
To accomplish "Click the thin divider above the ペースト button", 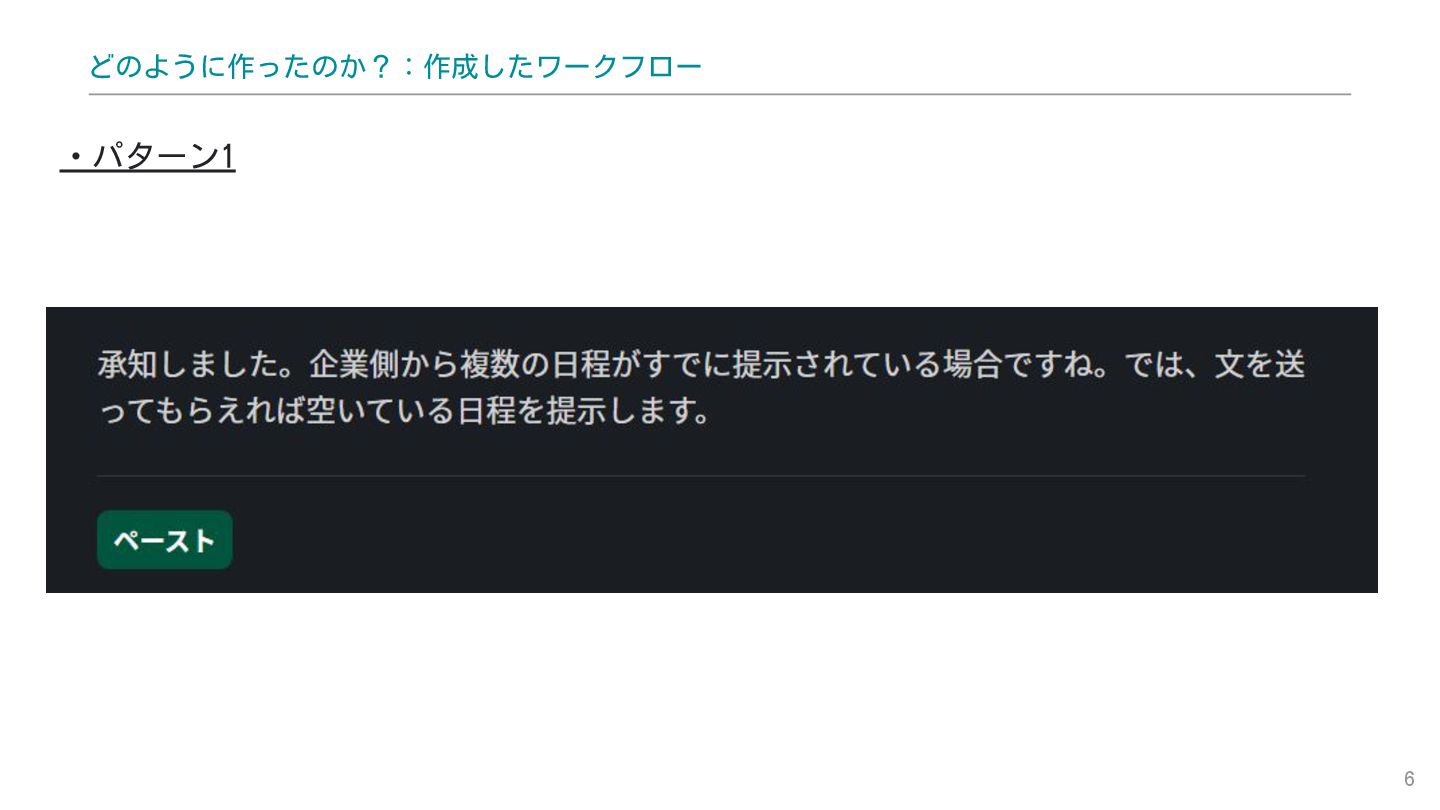I will [x=701, y=476].
